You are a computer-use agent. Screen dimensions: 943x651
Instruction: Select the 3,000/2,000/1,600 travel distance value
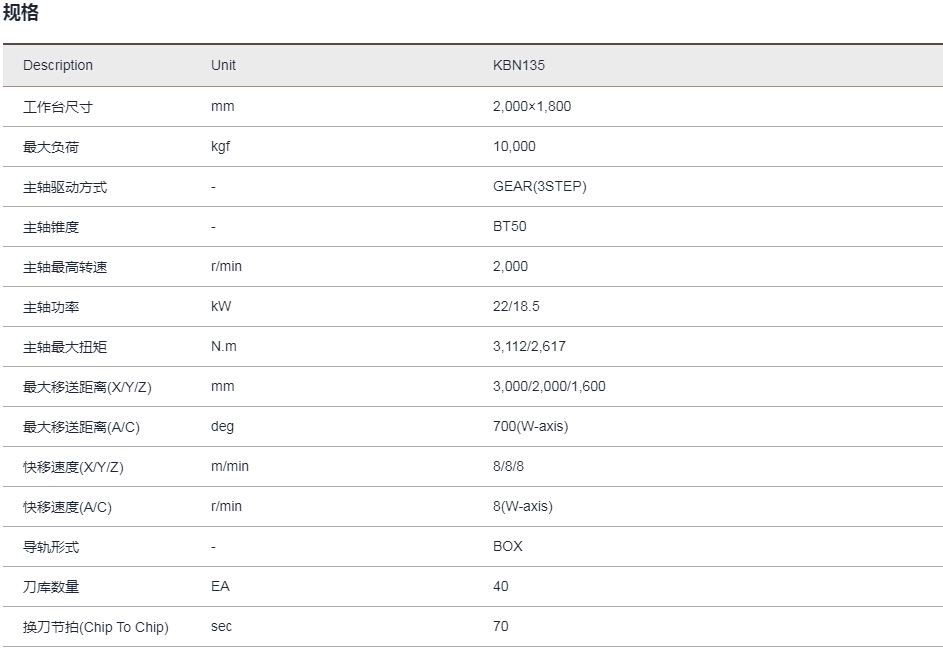(x=549, y=386)
